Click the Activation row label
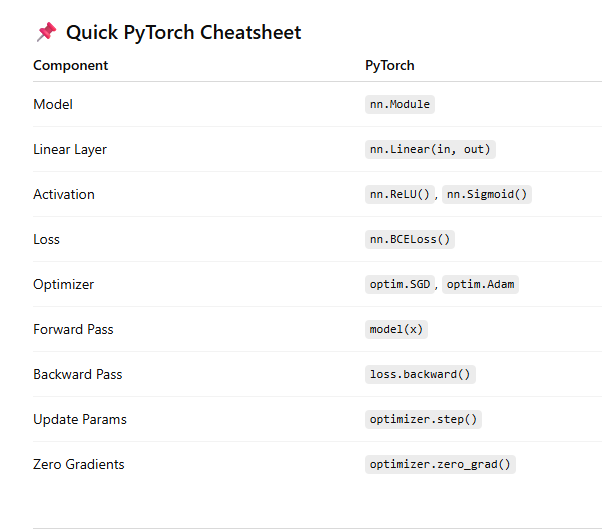This screenshot has height=532, width=602. (x=64, y=194)
